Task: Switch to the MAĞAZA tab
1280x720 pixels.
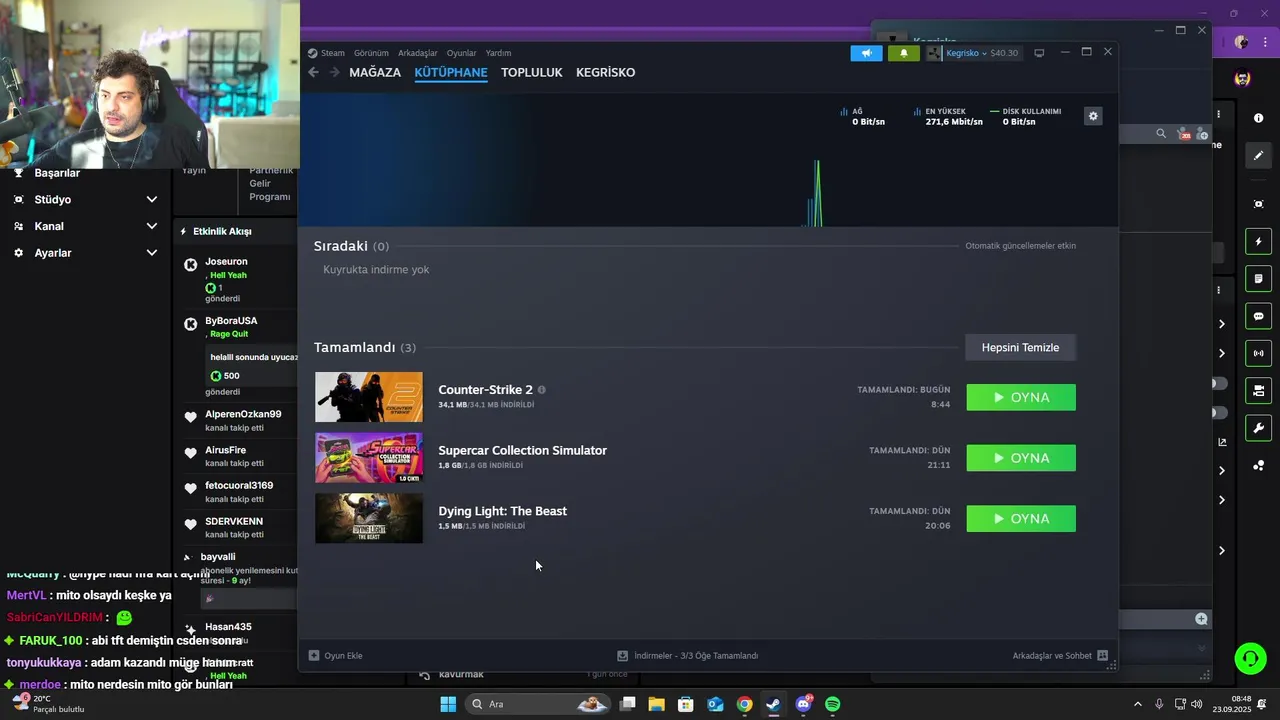Action: click(375, 72)
